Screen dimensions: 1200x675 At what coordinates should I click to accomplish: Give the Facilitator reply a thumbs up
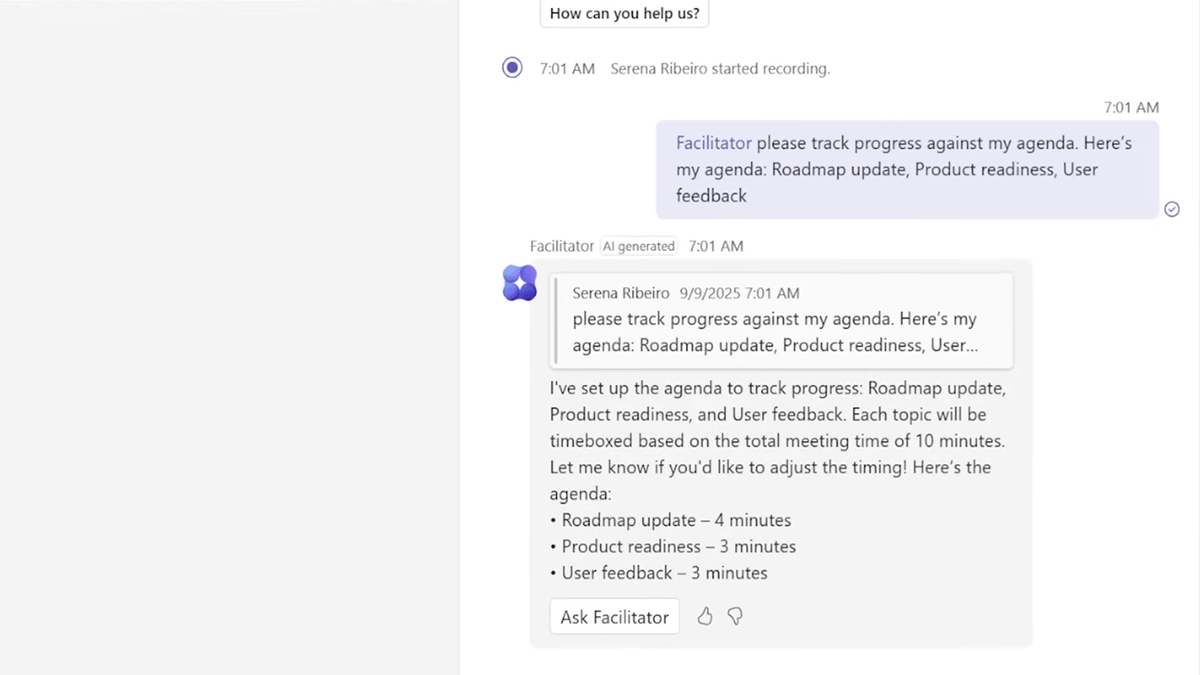705,616
